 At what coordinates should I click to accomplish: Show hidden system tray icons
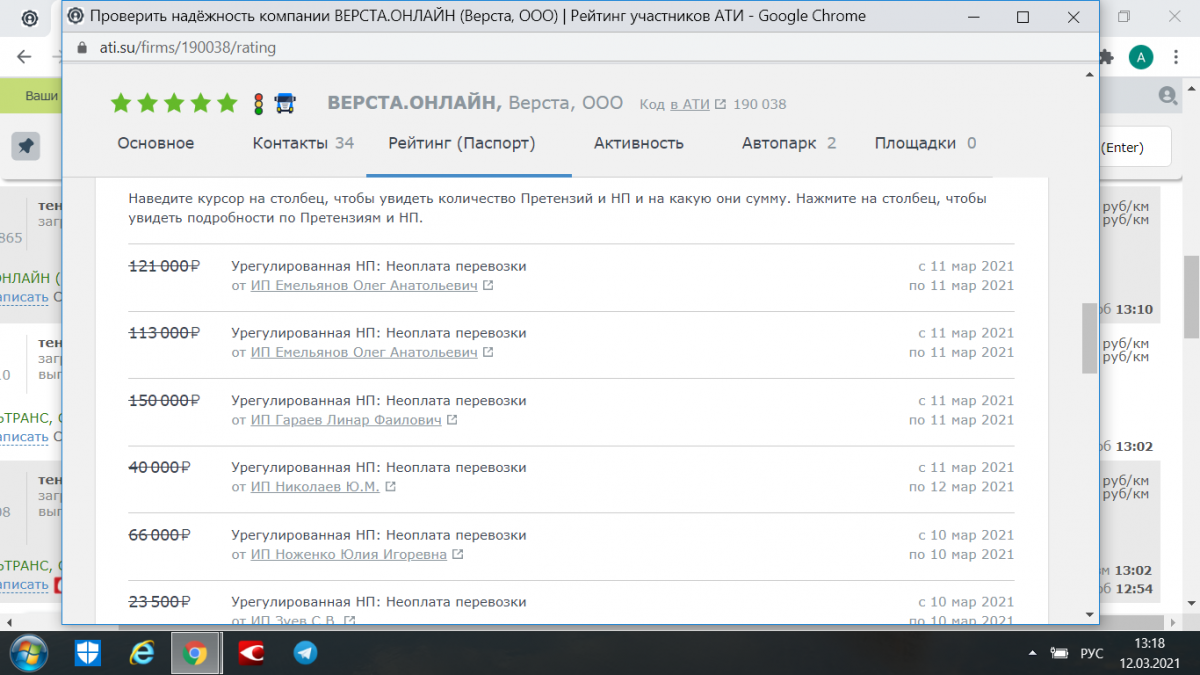(1033, 653)
